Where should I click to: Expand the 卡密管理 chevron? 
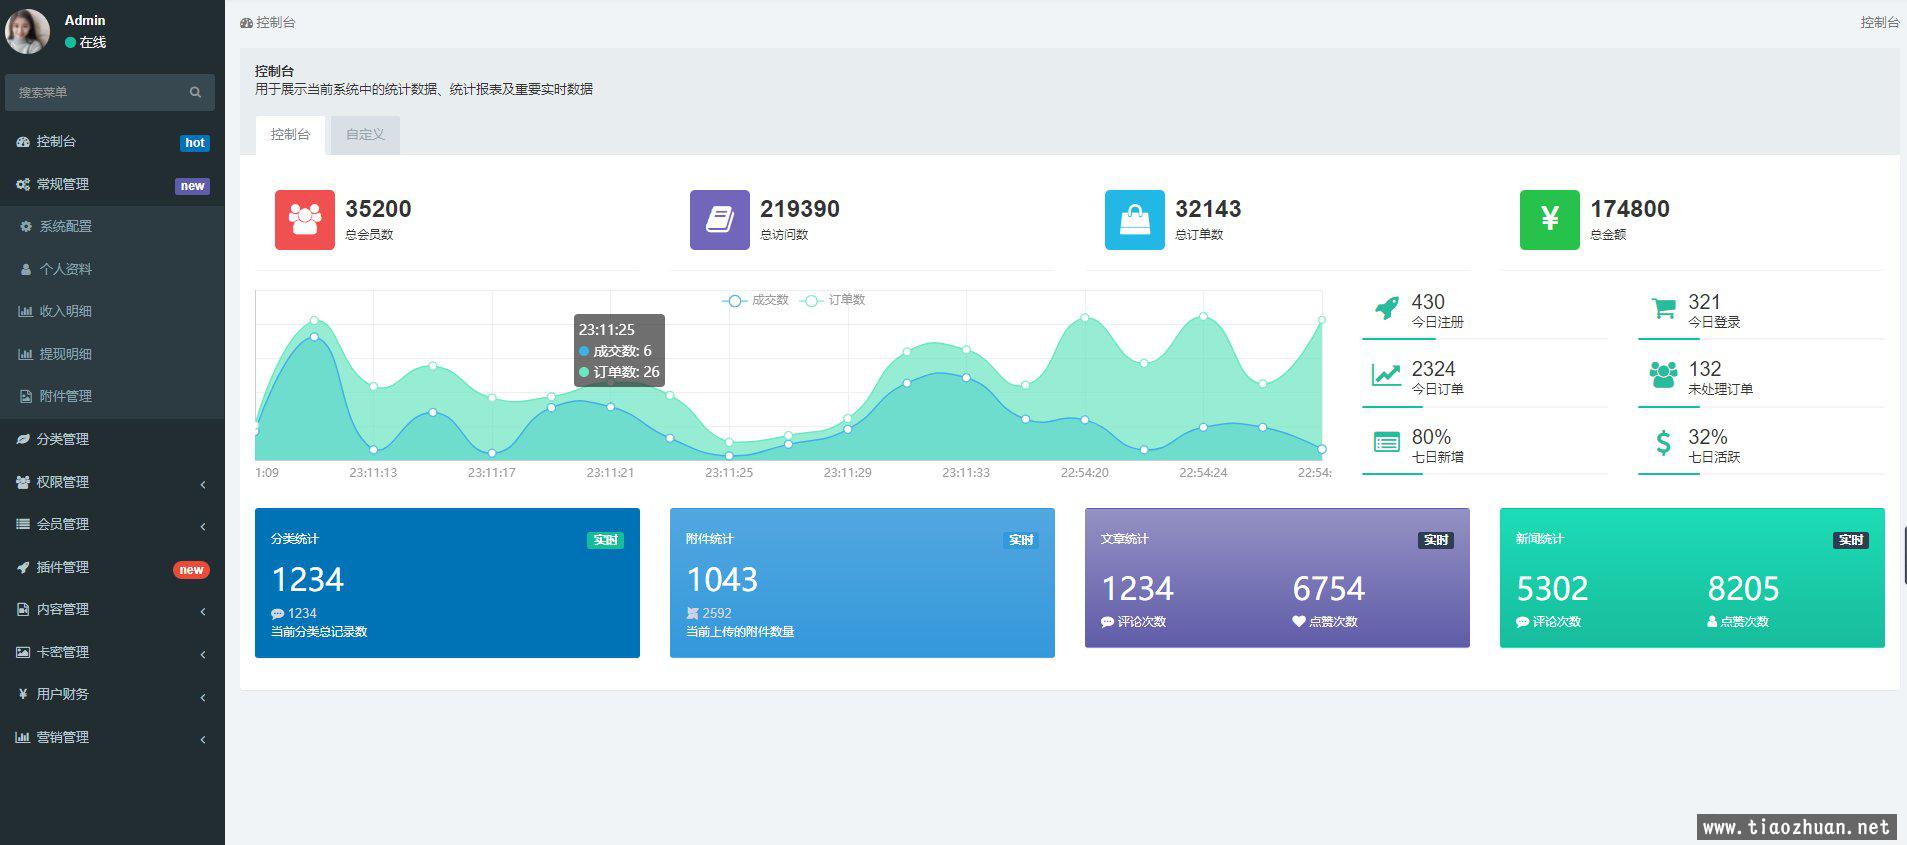[x=203, y=655]
